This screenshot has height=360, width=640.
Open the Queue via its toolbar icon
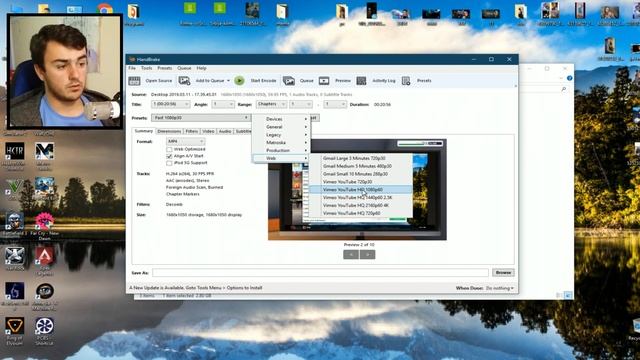pyautogui.click(x=289, y=81)
